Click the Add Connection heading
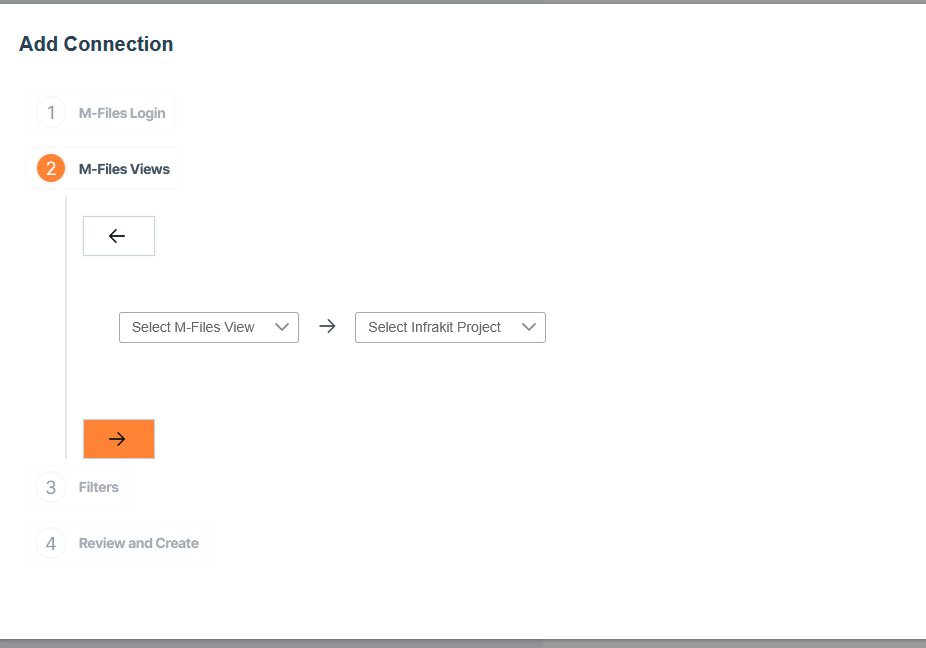Image resolution: width=926 pixels, height=648 pixels. (x=96, y=44)
